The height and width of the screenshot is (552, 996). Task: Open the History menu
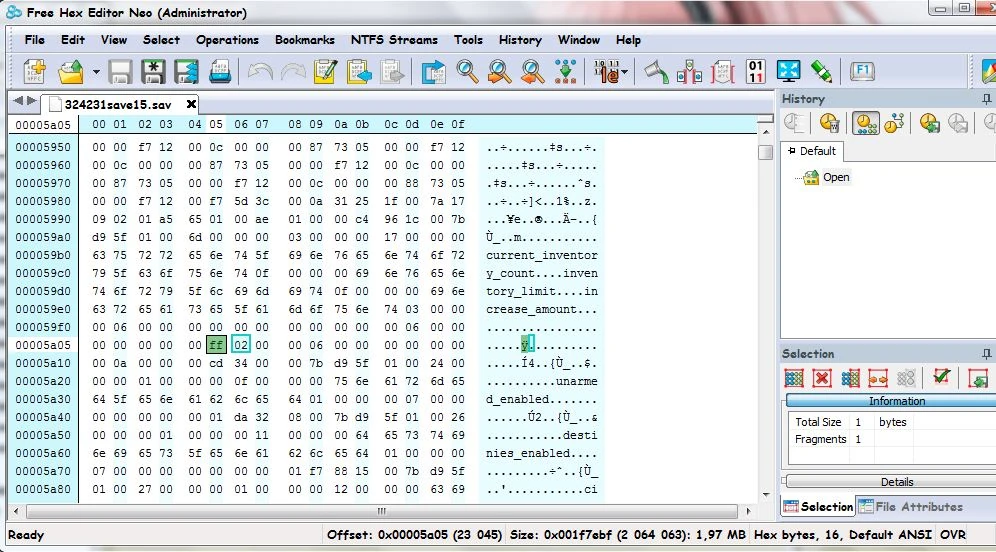(x=520, y=39)
